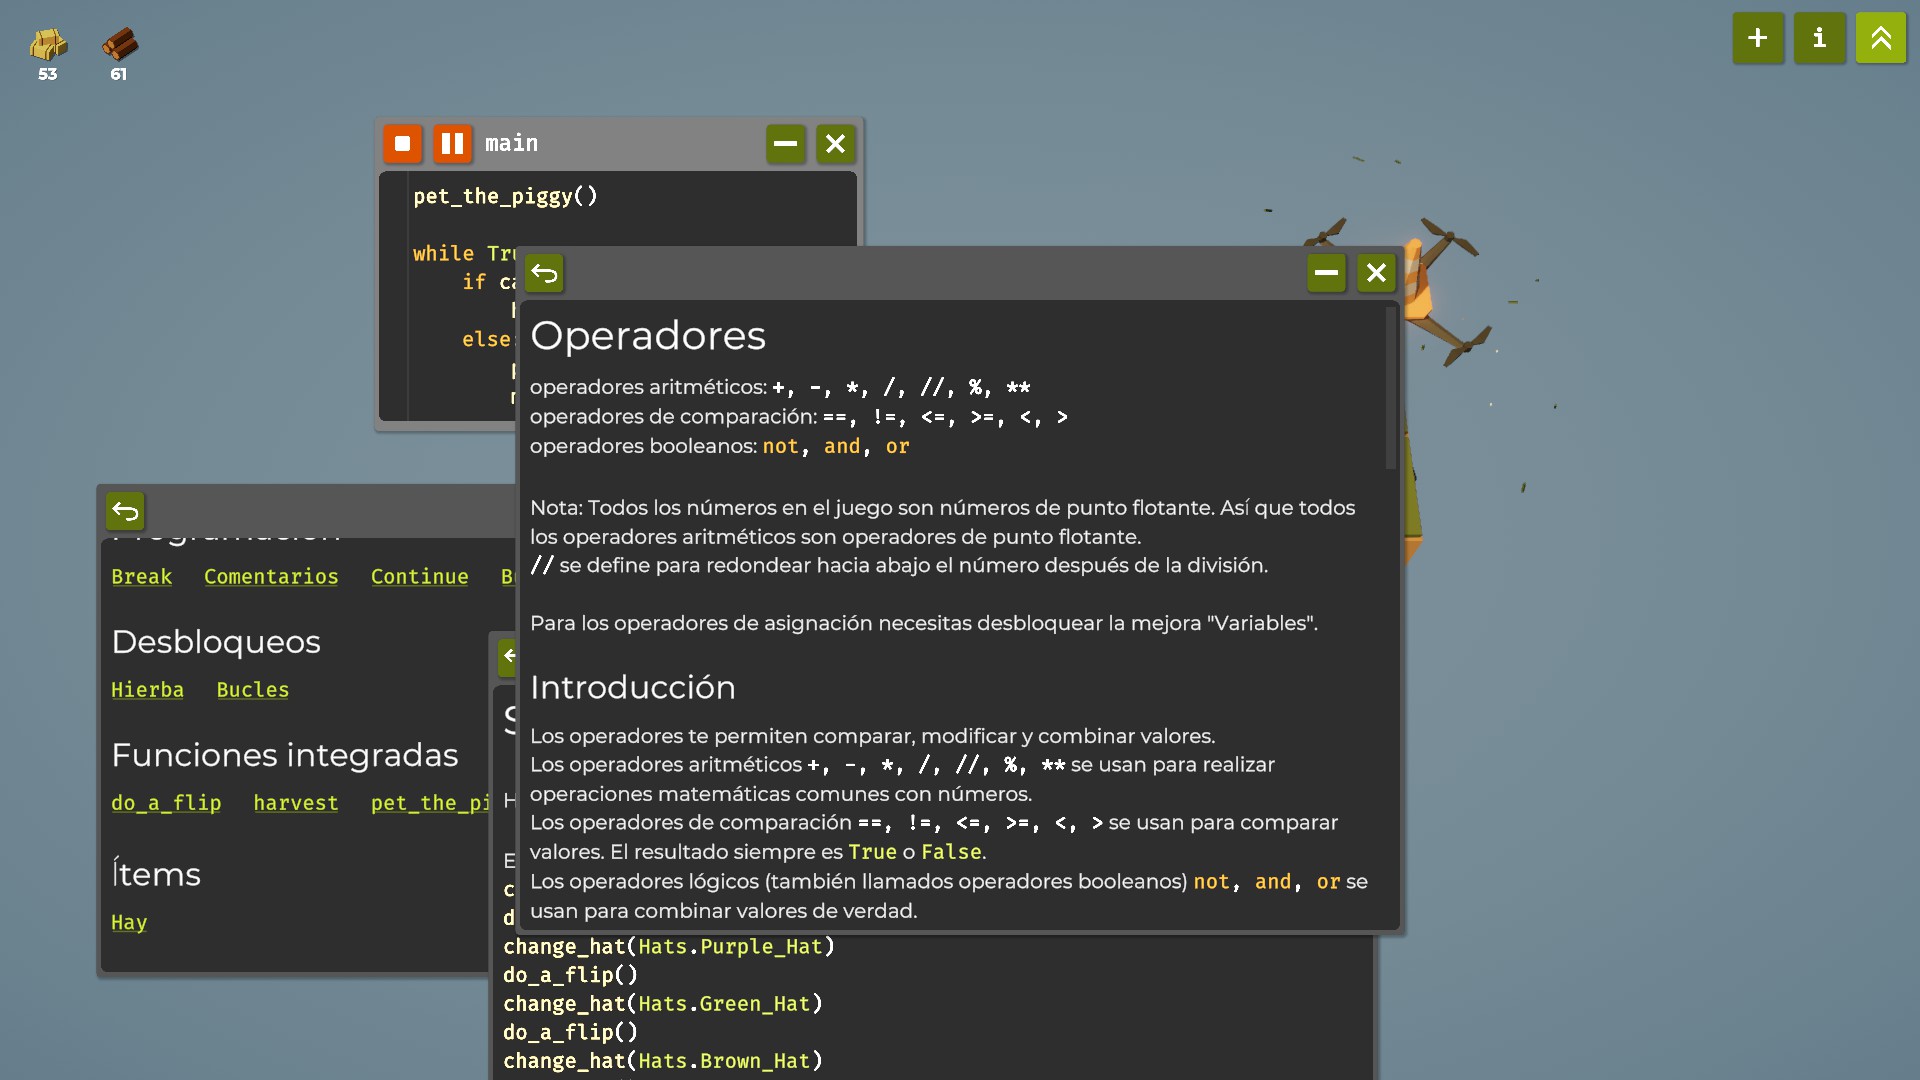Minimize the main code window
Image resolution: width=1920 pixels, height=1080 pixels.
click(785, 144)
